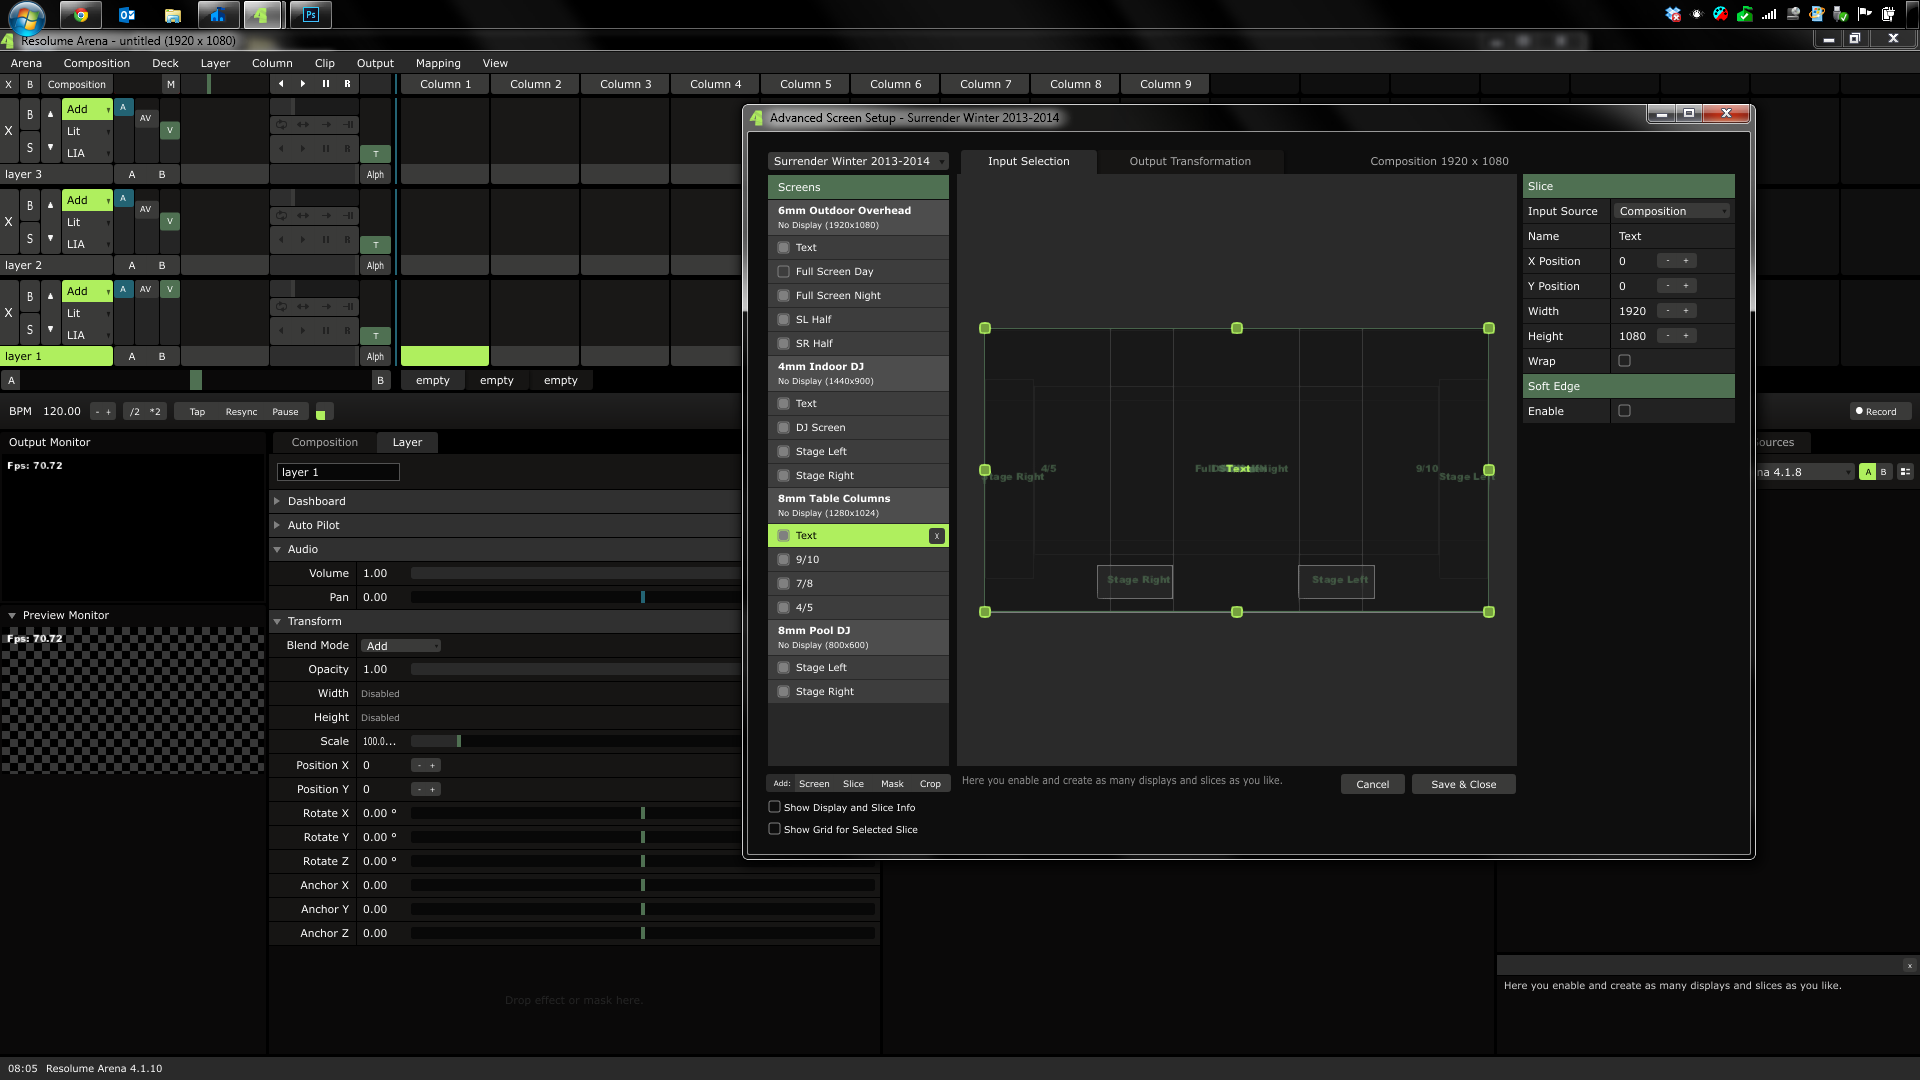Viewport: 1920px width, 1080px height.
Task: Open the Input Source Composition dropdown
Action: pyautogui.click(x=1672, y=211)
